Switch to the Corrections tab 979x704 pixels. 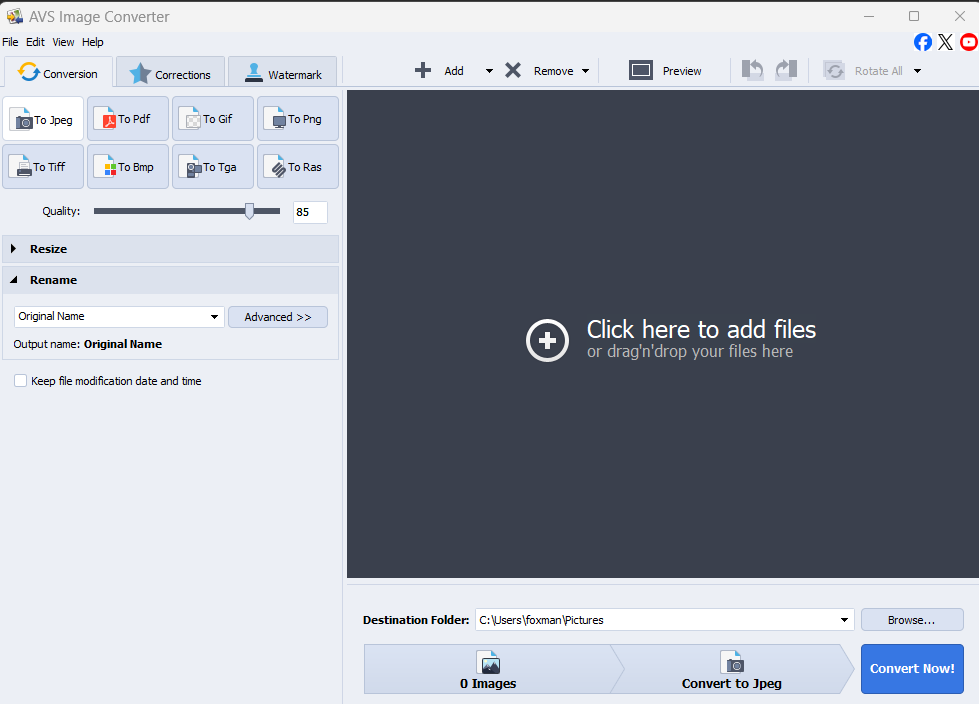point(170,74)
